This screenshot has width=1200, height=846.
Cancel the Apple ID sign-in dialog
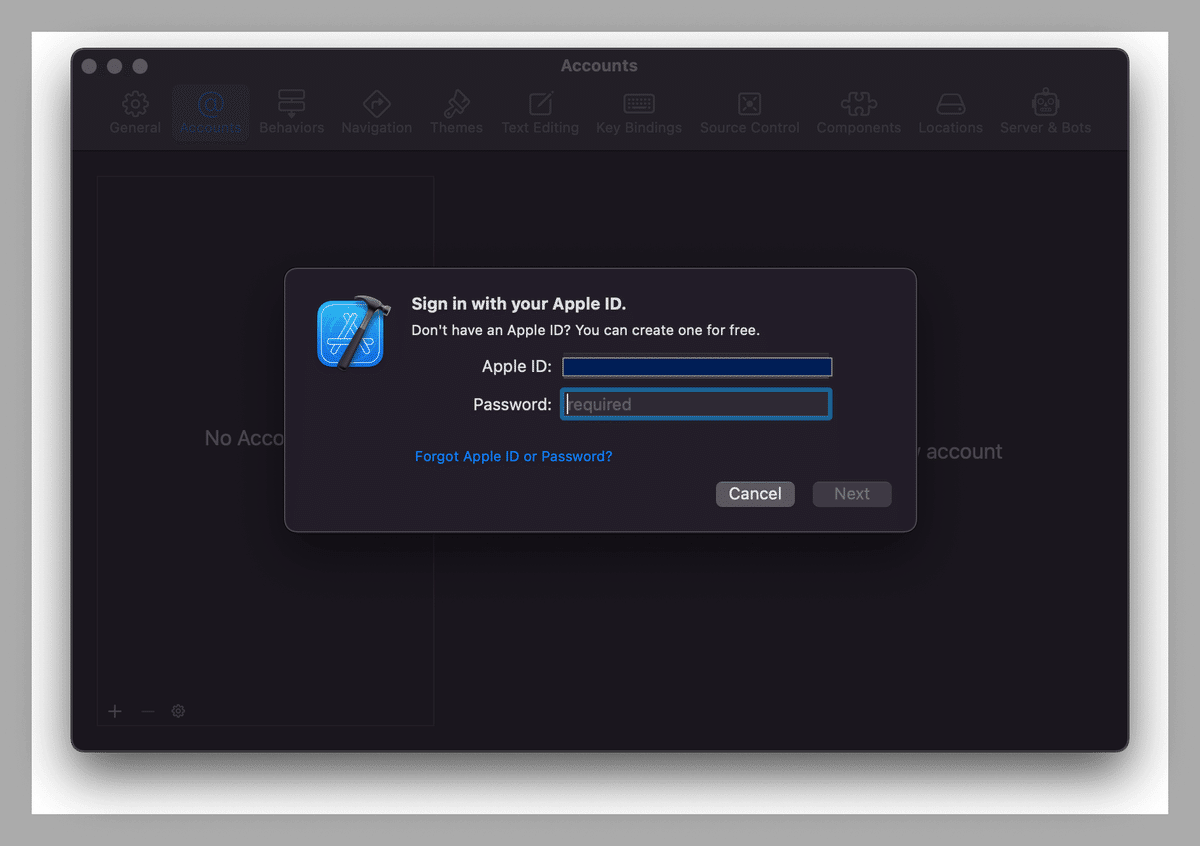pos(755,494)
